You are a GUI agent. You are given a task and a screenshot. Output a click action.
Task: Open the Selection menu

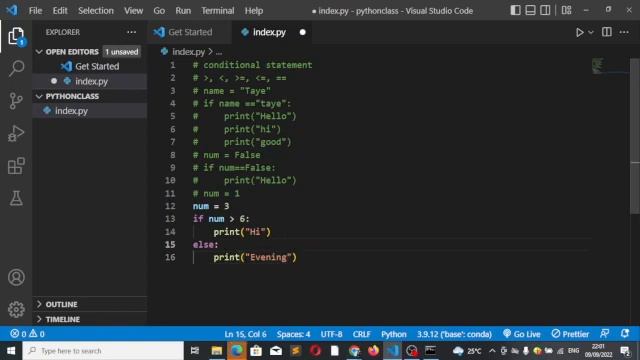[96, 11]
